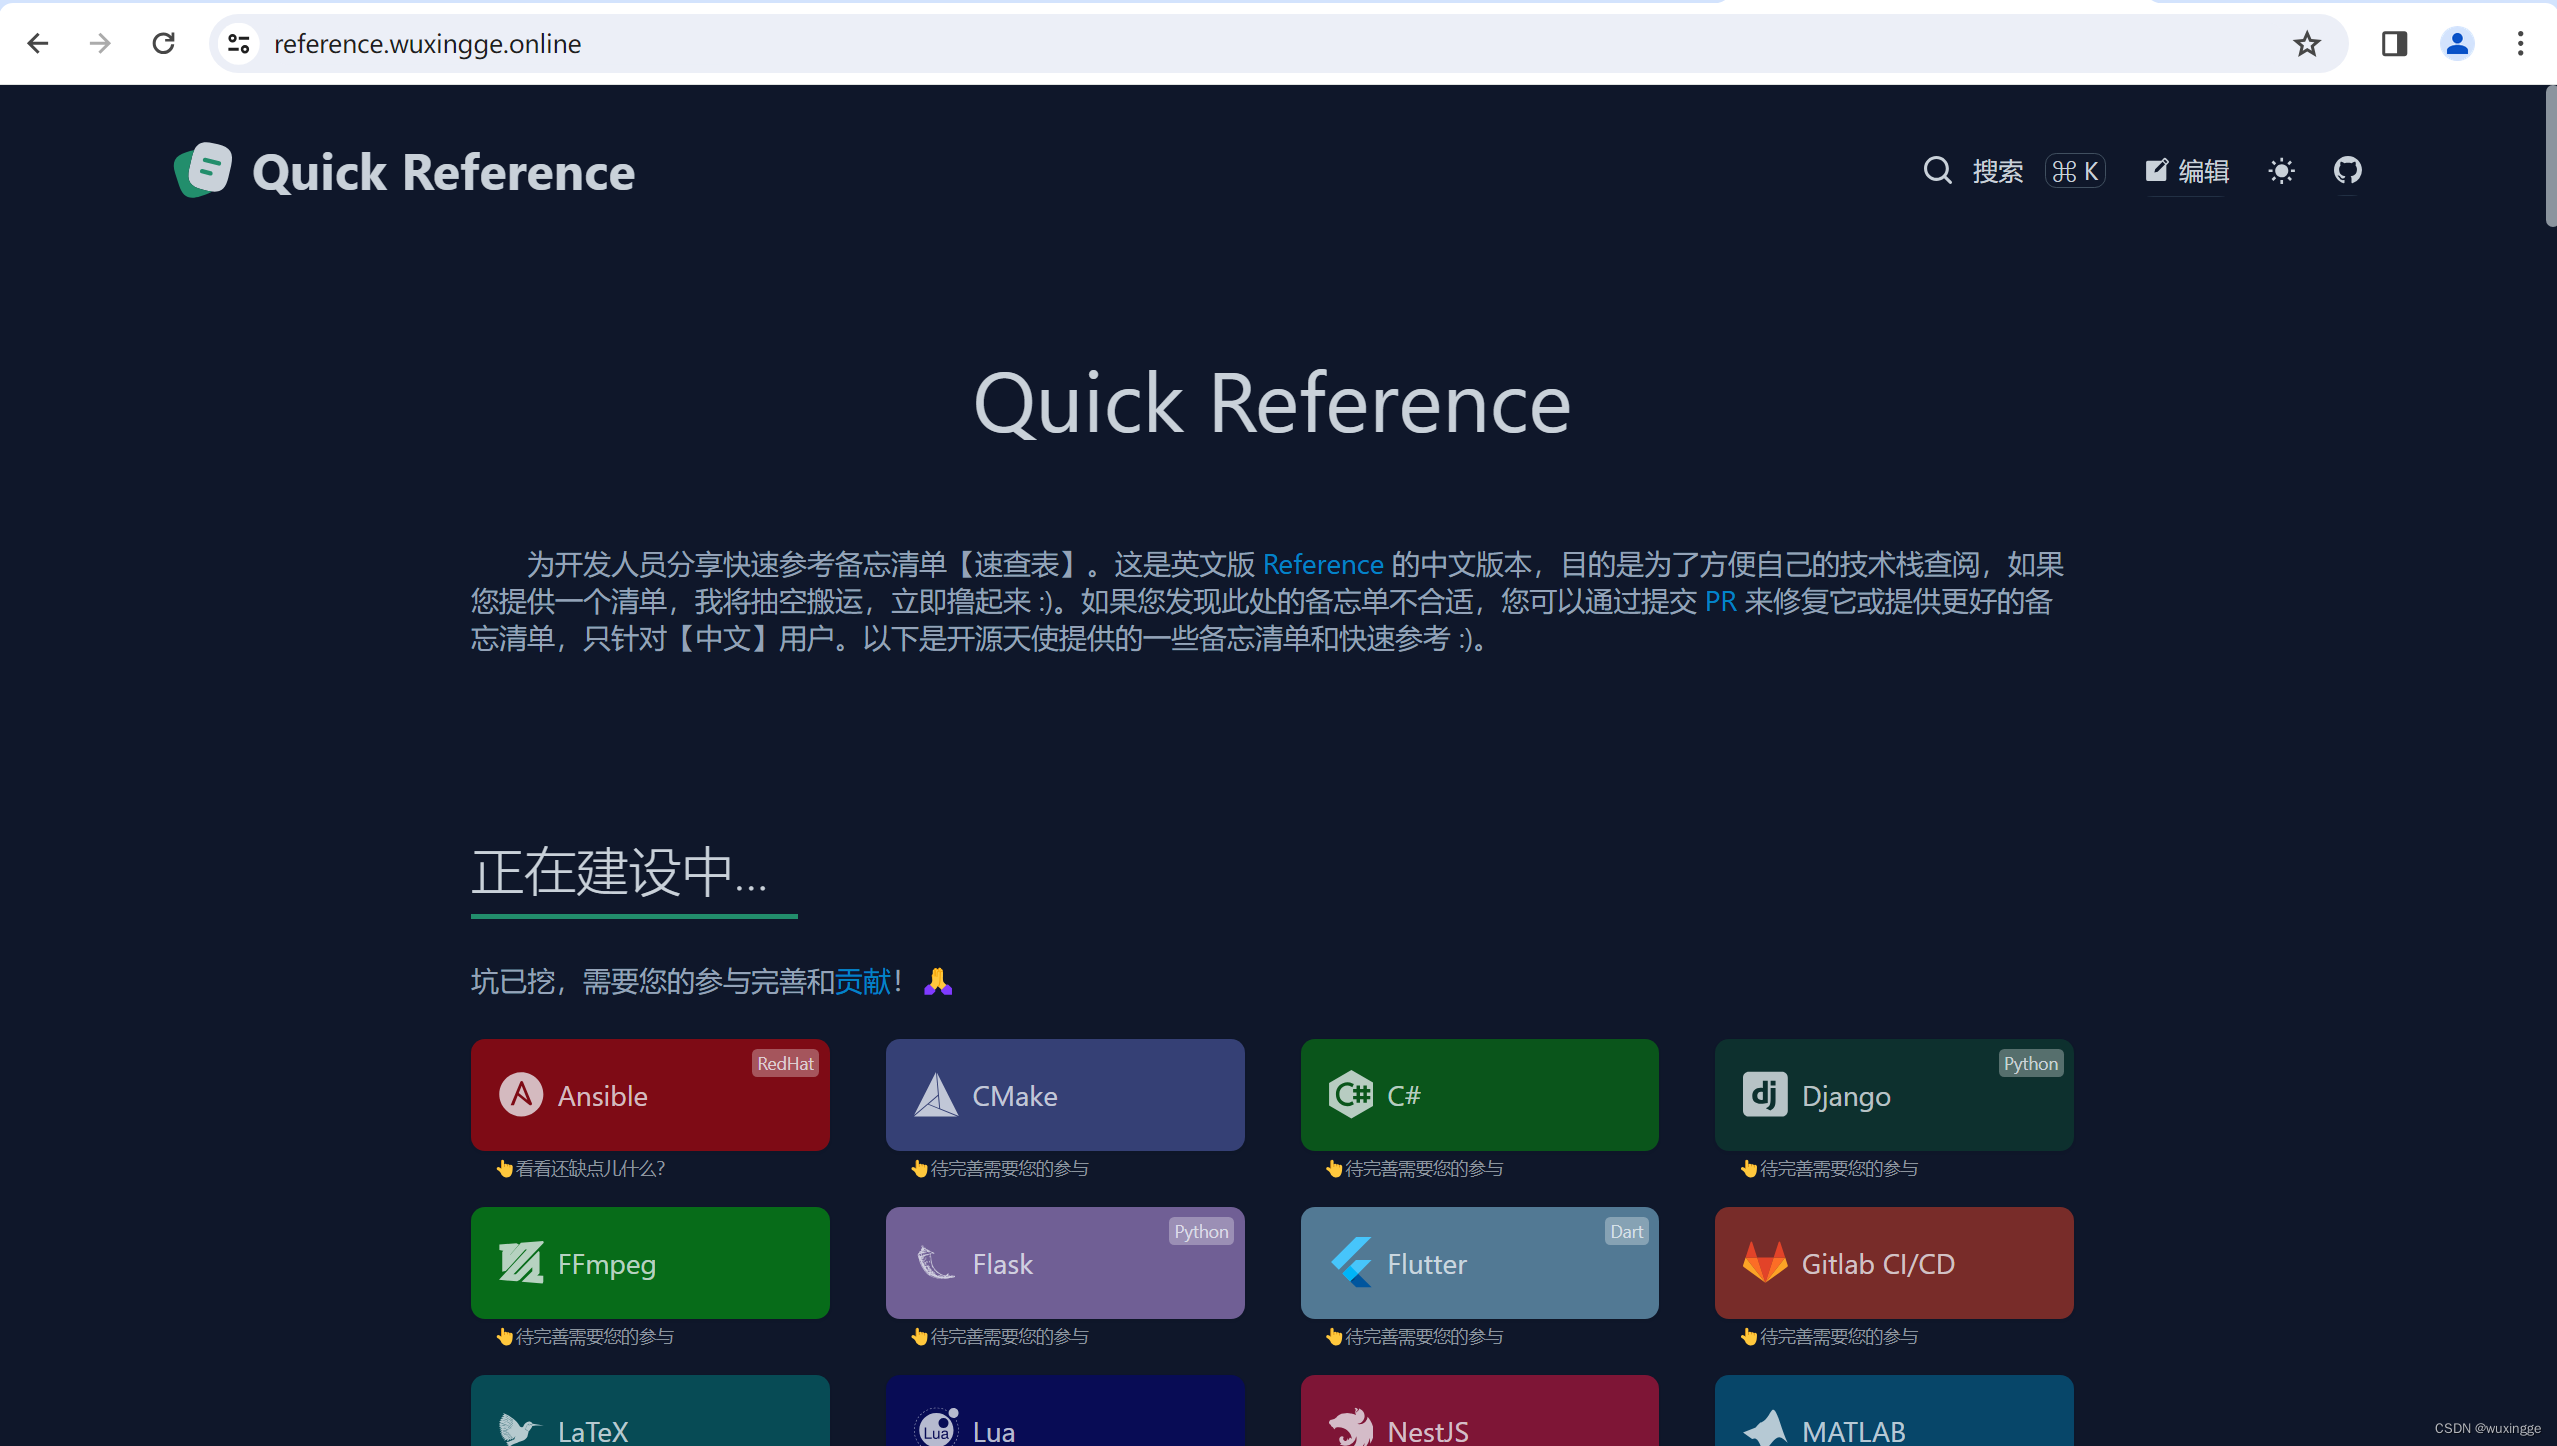The height and width of the screenshot is (1446, 2557).
Task: Click the 搜索 search label
Action: 1997,171
